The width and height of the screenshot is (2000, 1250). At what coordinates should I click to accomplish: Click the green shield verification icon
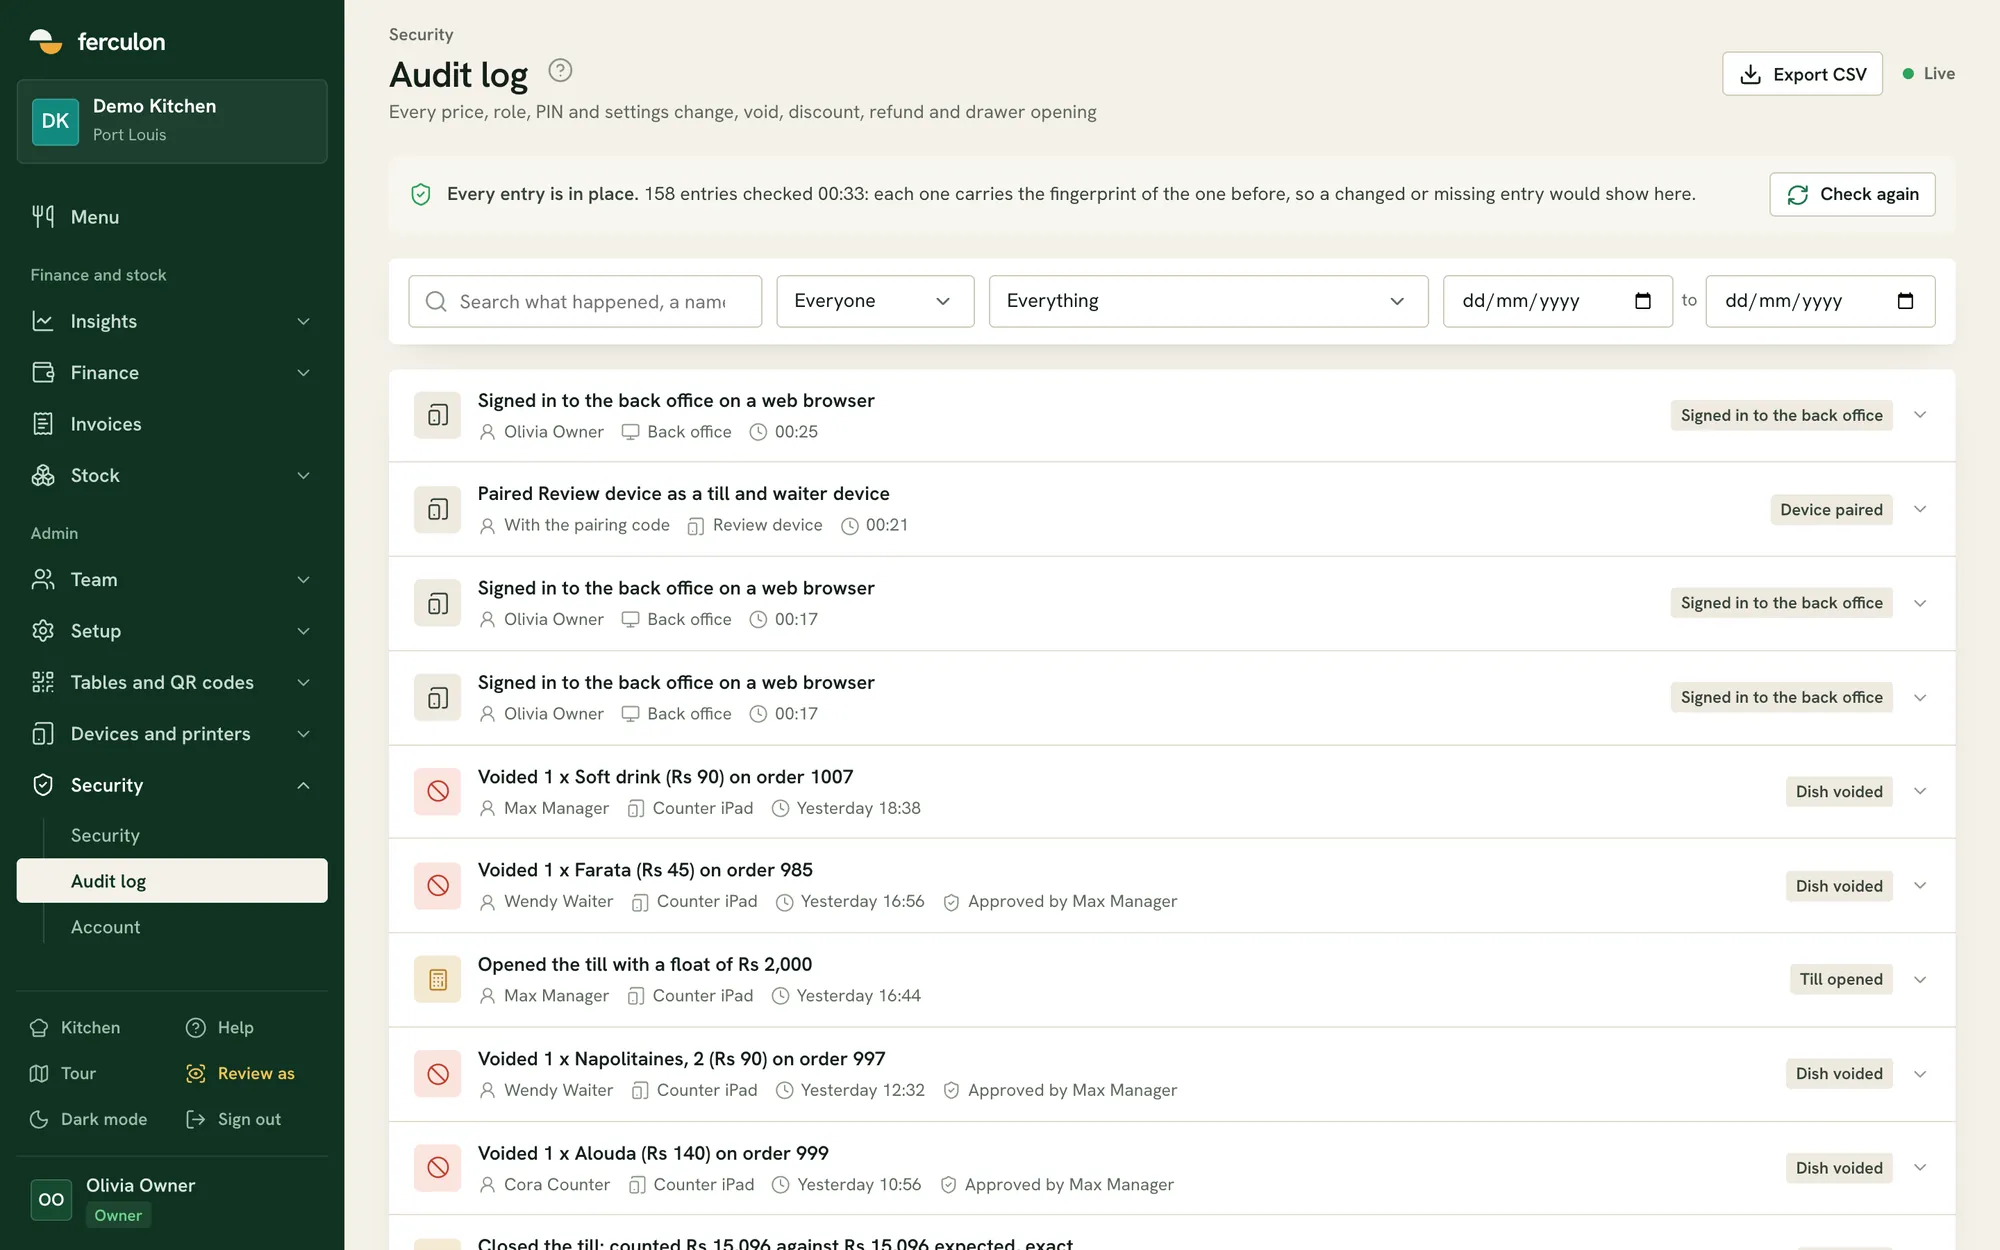coord(421,194)
